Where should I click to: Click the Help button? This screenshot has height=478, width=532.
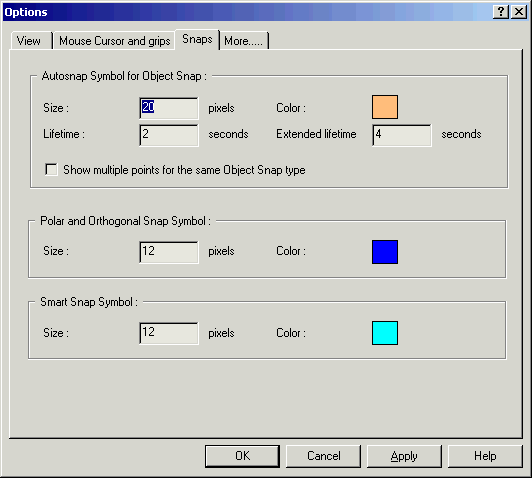coord(485,456)
